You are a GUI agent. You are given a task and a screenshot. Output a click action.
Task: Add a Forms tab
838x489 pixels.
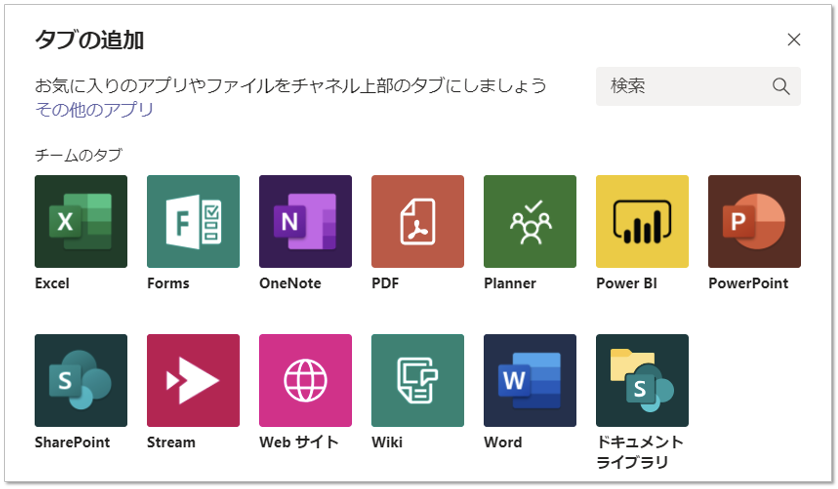click(193, 221)
